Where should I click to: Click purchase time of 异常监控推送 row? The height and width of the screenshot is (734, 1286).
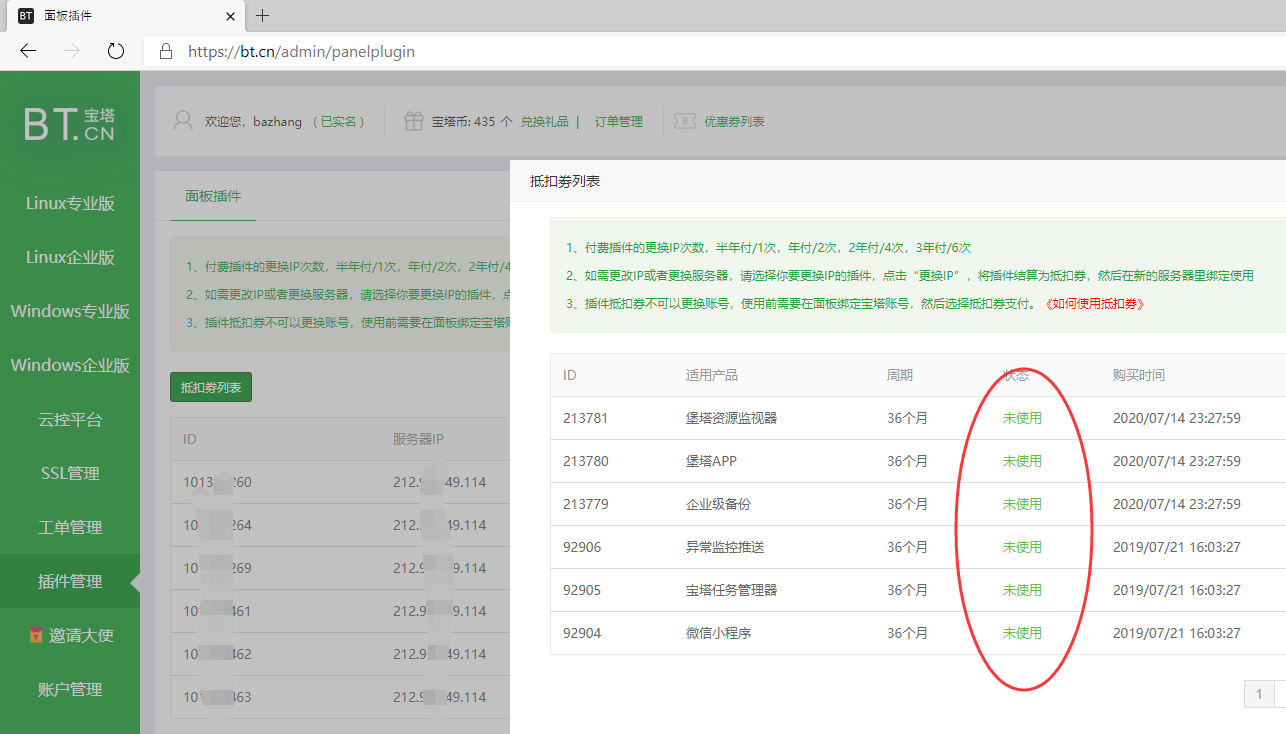1177,547
